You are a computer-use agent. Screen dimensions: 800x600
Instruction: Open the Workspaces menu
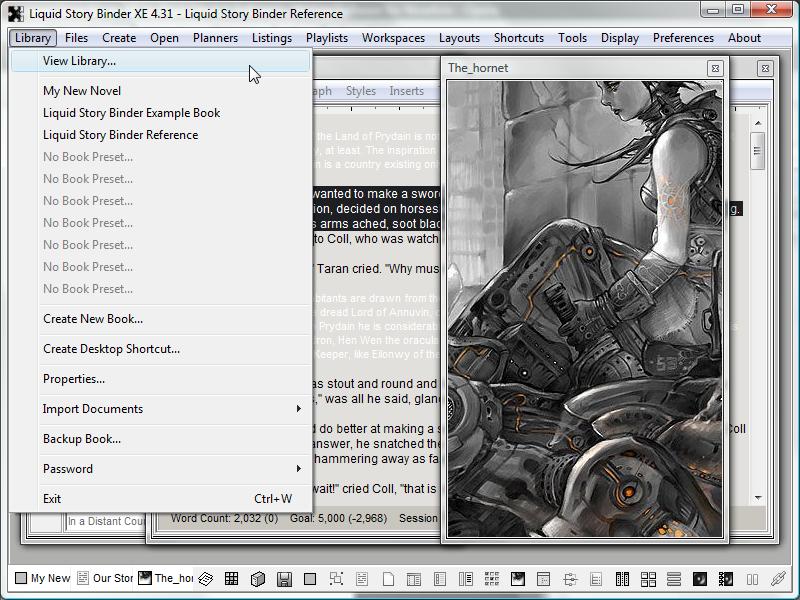pyautogui.click(x=393, y=38)
